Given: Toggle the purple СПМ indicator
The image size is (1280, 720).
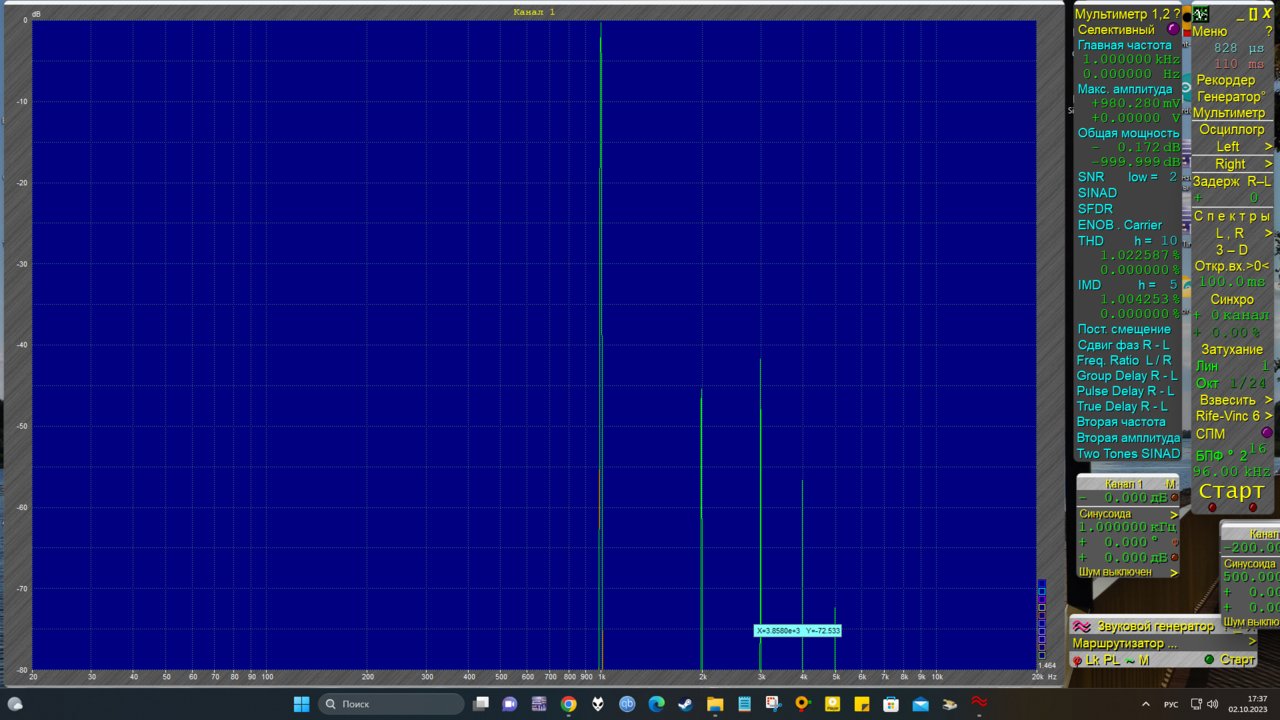Looking at the screenshot, I should pyautogui.click(x=1266, y=433).
